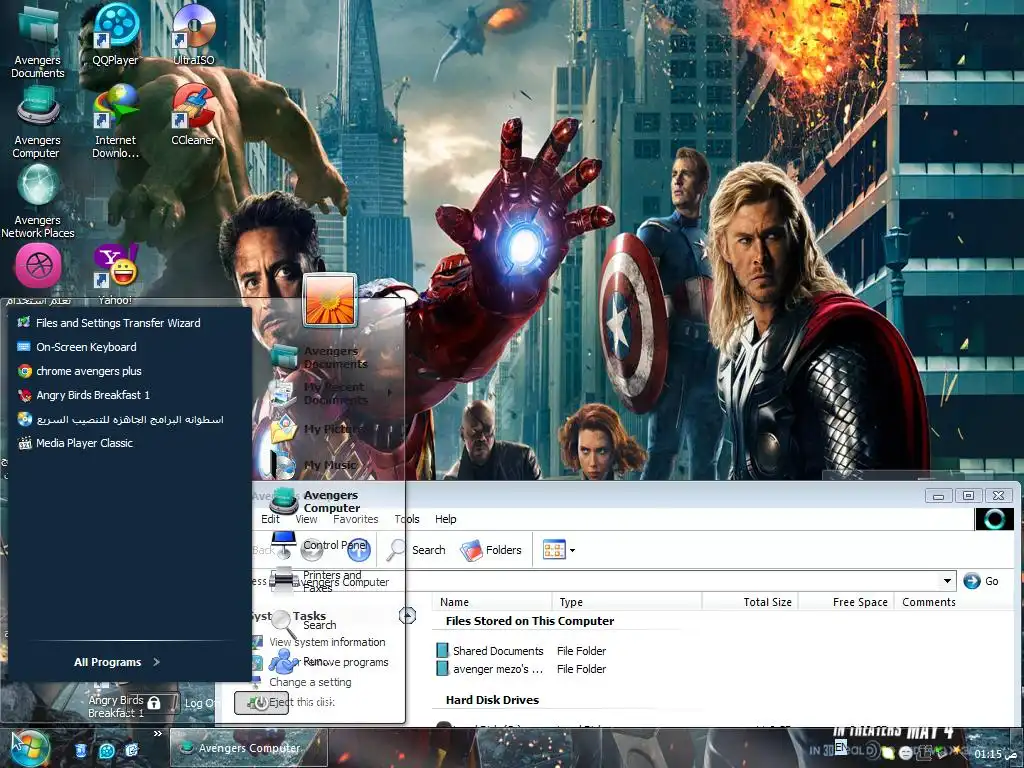
Task: Expand All Programs in the Start menu
Action: pos(117,662)
